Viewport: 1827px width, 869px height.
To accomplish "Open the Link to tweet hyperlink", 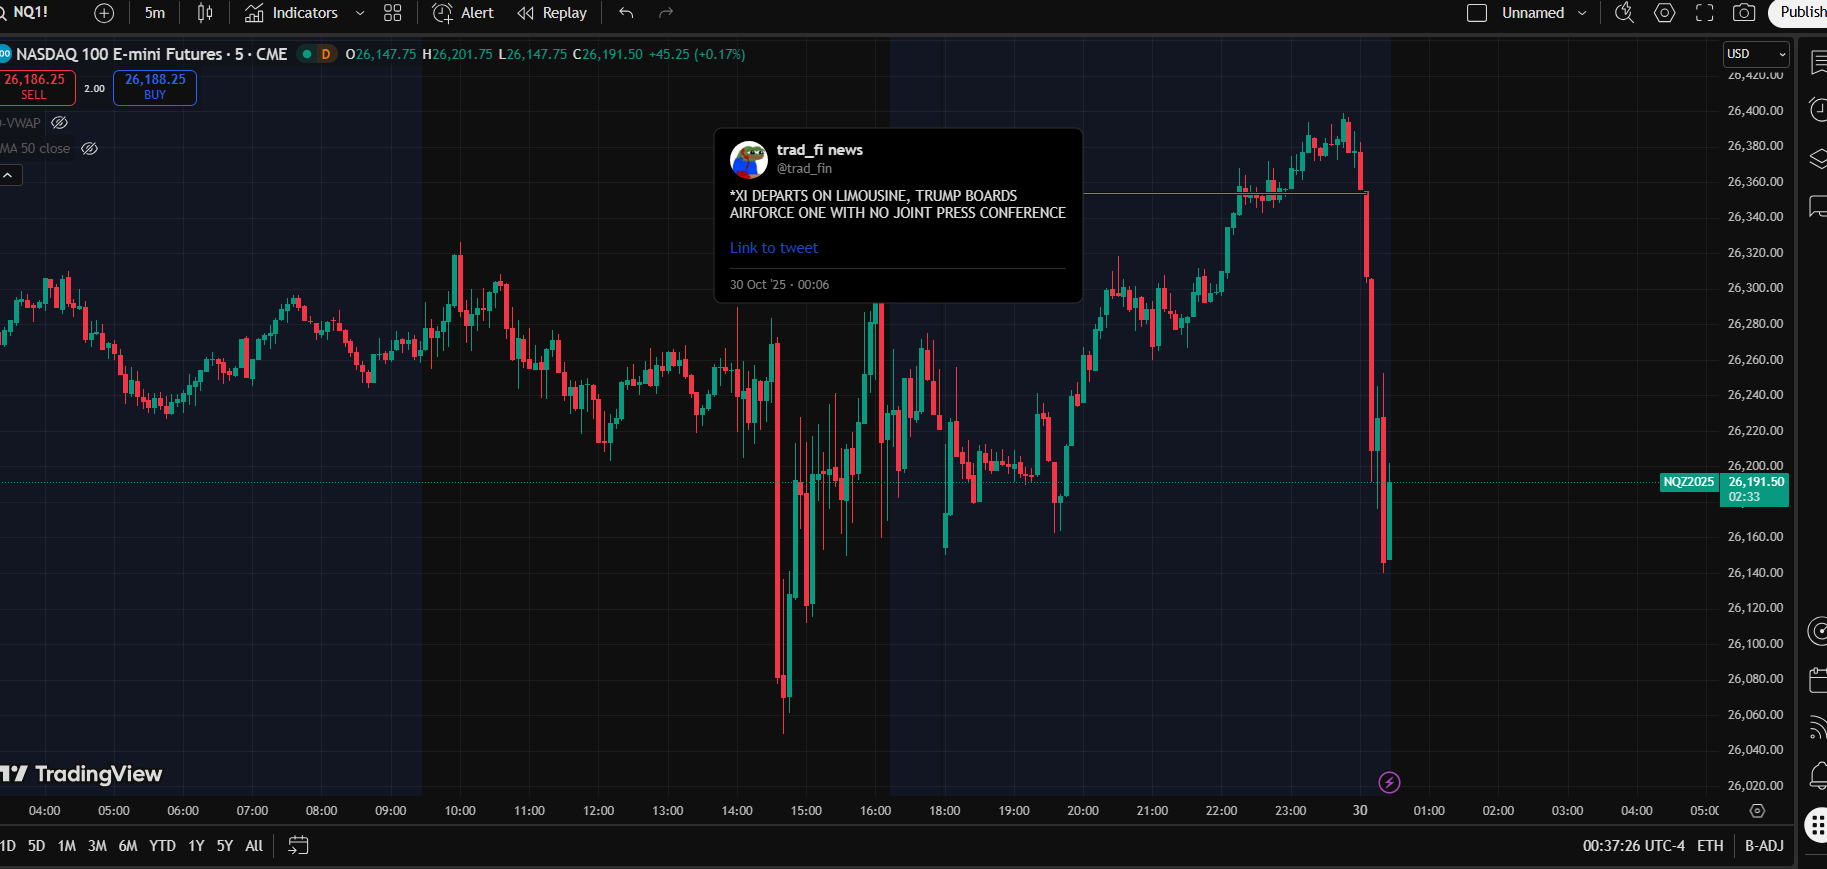I will click(x=773, y=248).
